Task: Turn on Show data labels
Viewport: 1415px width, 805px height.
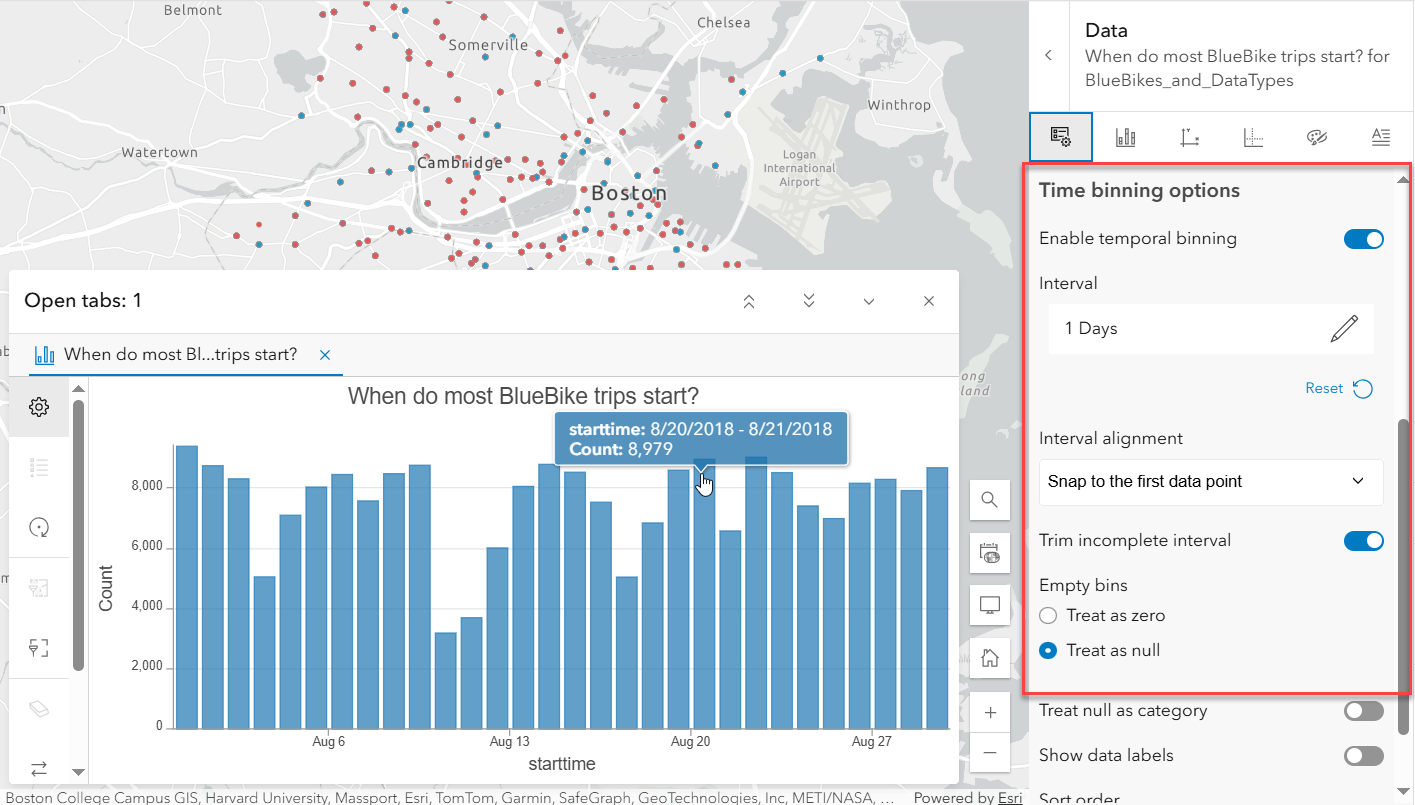Action: pyautogui.click(x=1364, y=756)
